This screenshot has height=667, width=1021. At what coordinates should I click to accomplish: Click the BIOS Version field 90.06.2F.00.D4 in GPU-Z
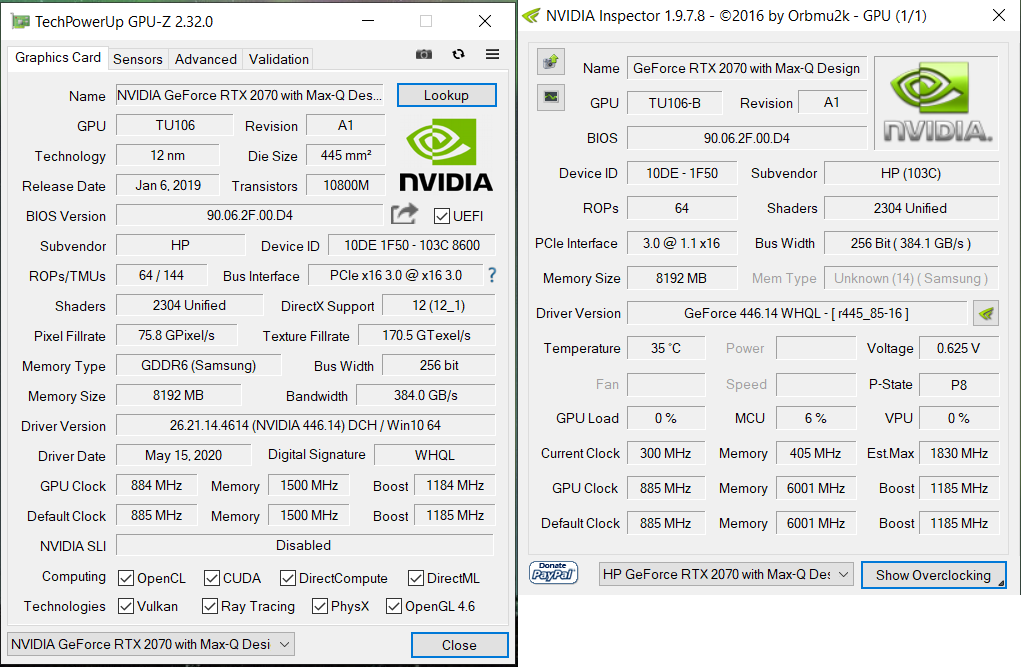pyautogui.click(x=249, y=215)
